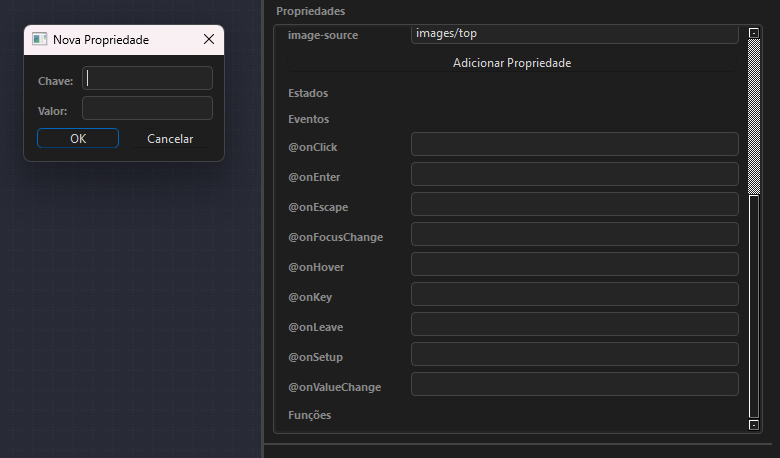The width and height of the screenshot is (780, 458).
Task: Focus the Chave text field
Action: [147, 78]
